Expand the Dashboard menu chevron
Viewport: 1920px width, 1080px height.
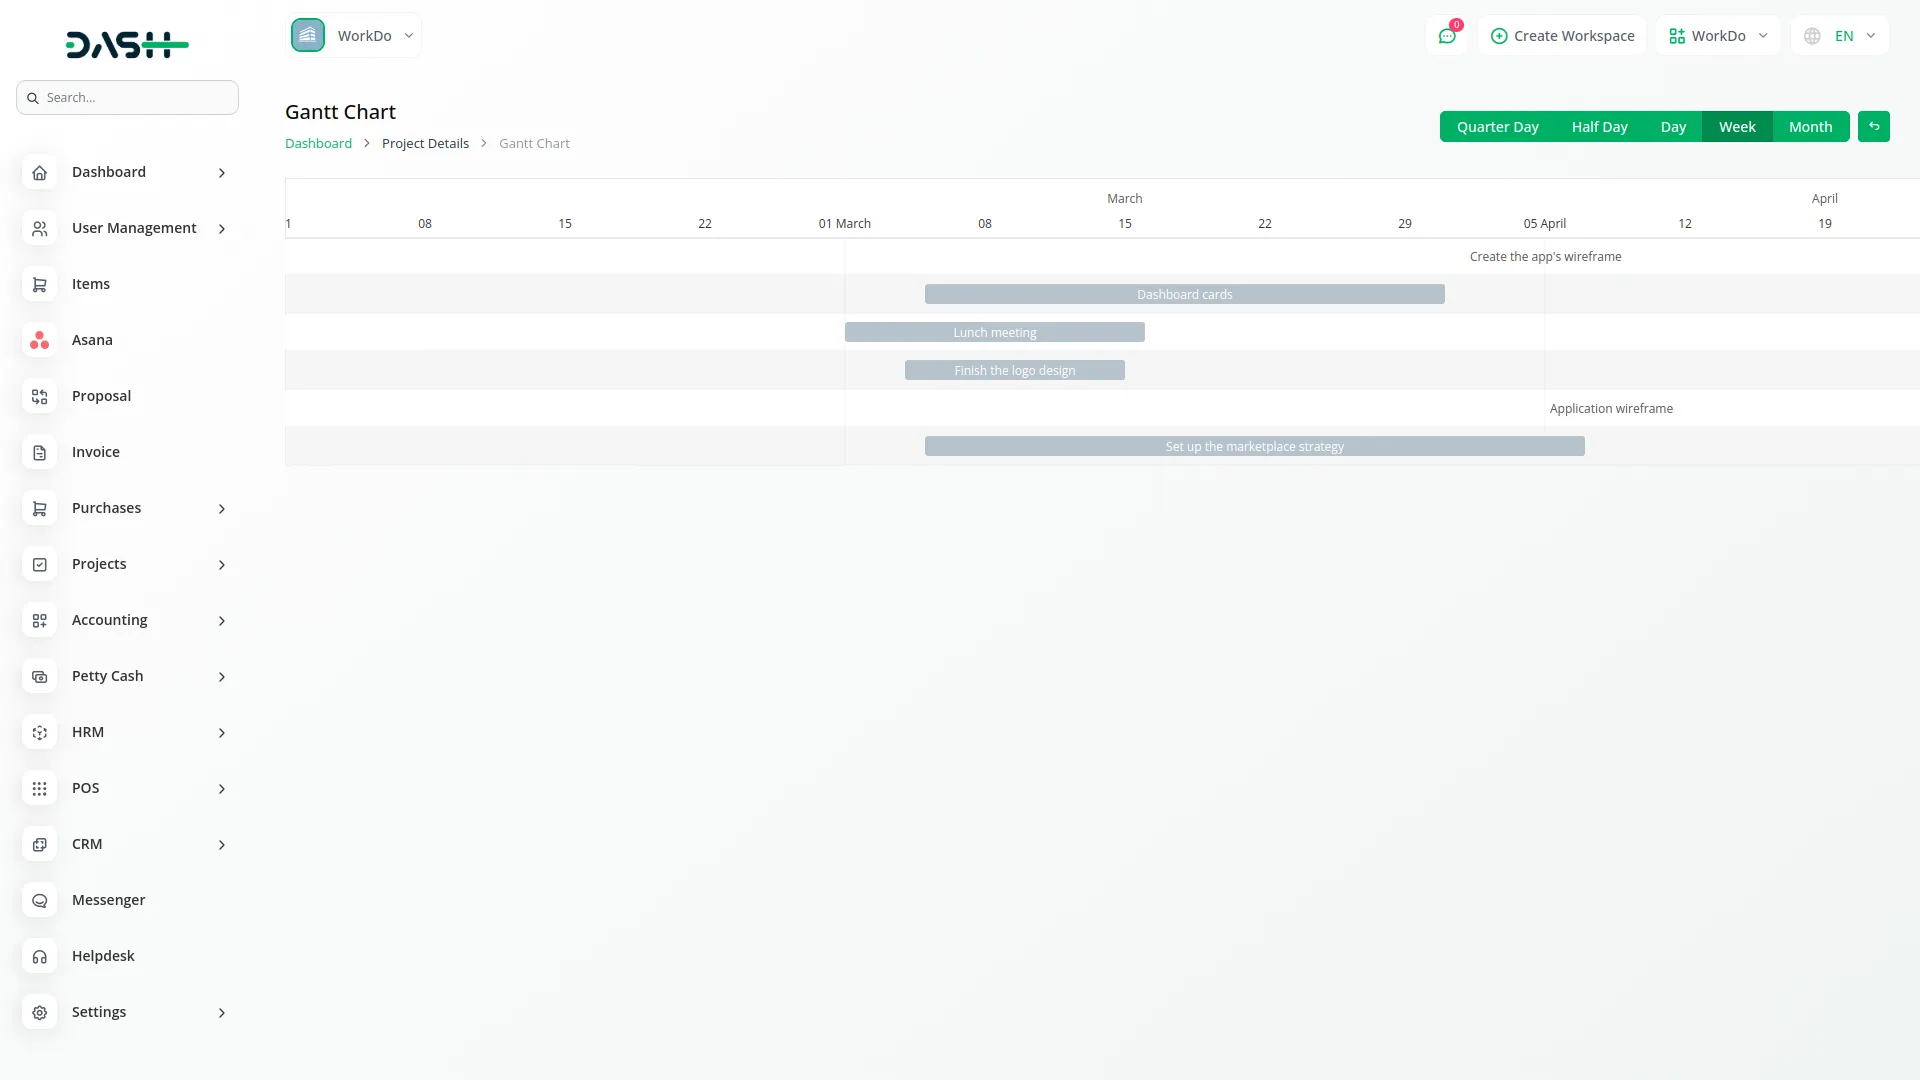pos(222,173)
